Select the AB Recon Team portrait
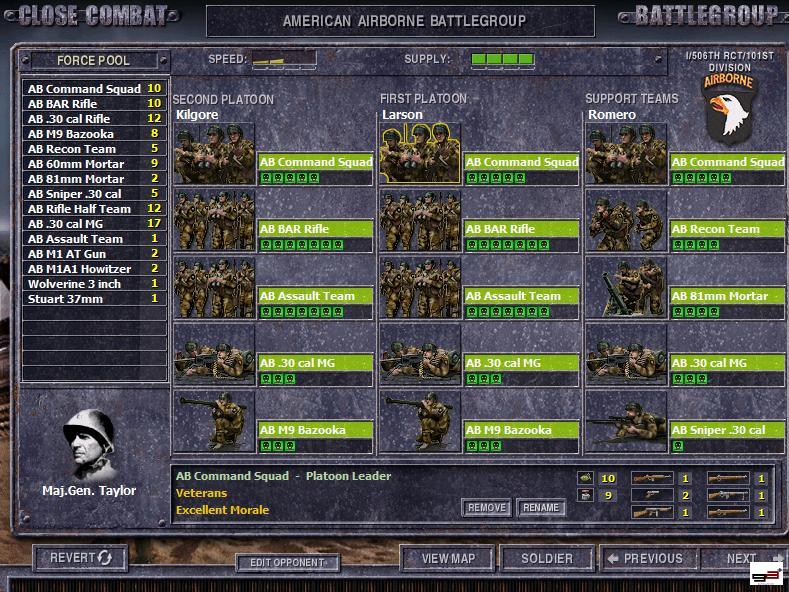 tap(626, 220)
